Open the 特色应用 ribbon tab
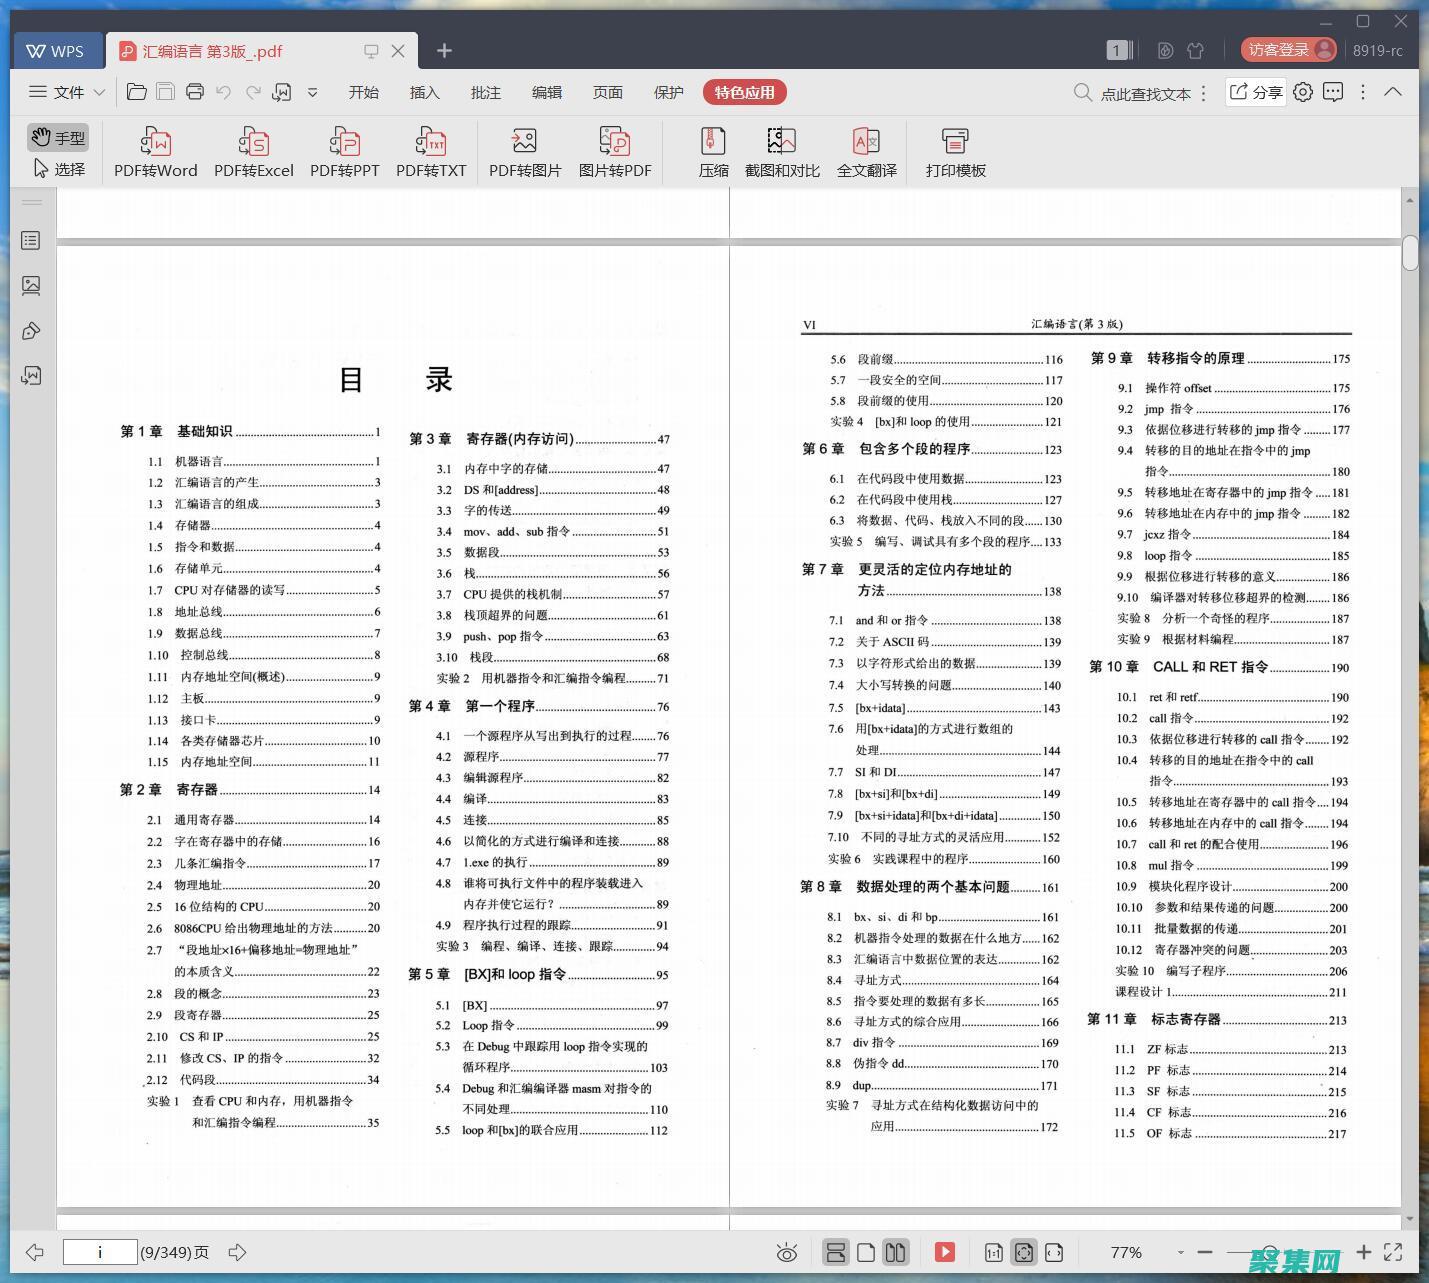 pos(744,91)
